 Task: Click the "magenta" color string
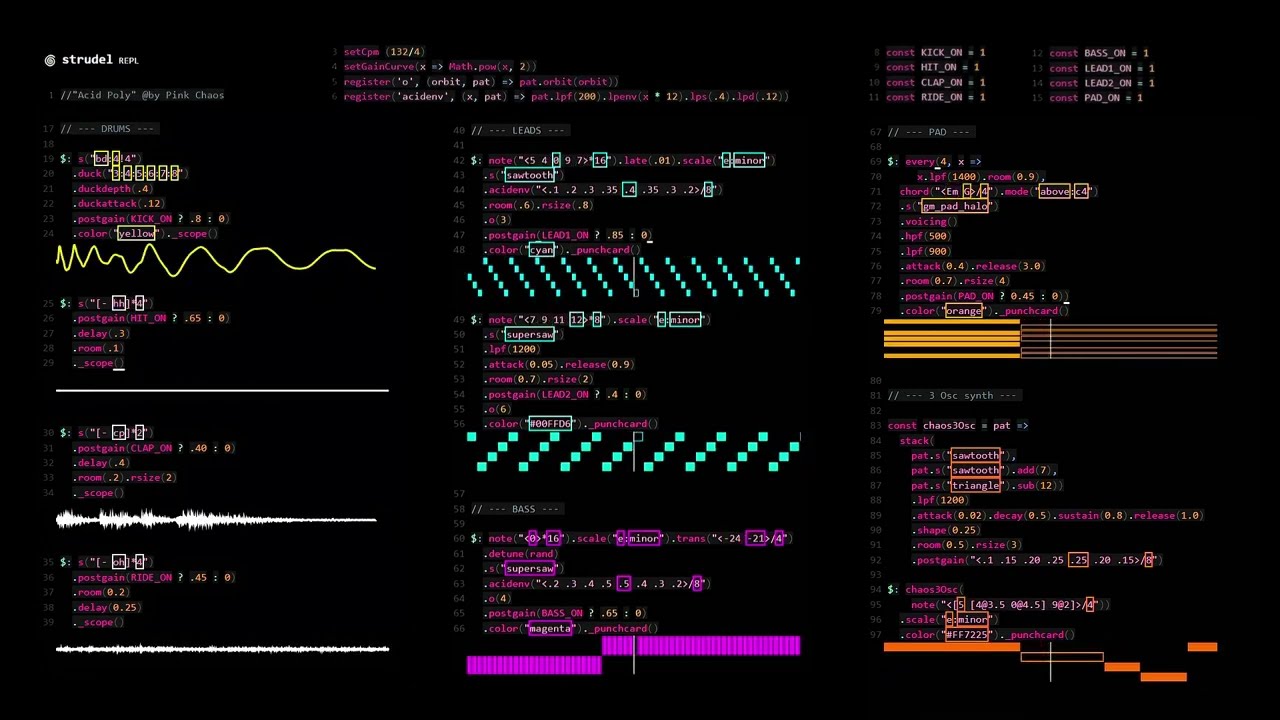[x=550, y=628]
